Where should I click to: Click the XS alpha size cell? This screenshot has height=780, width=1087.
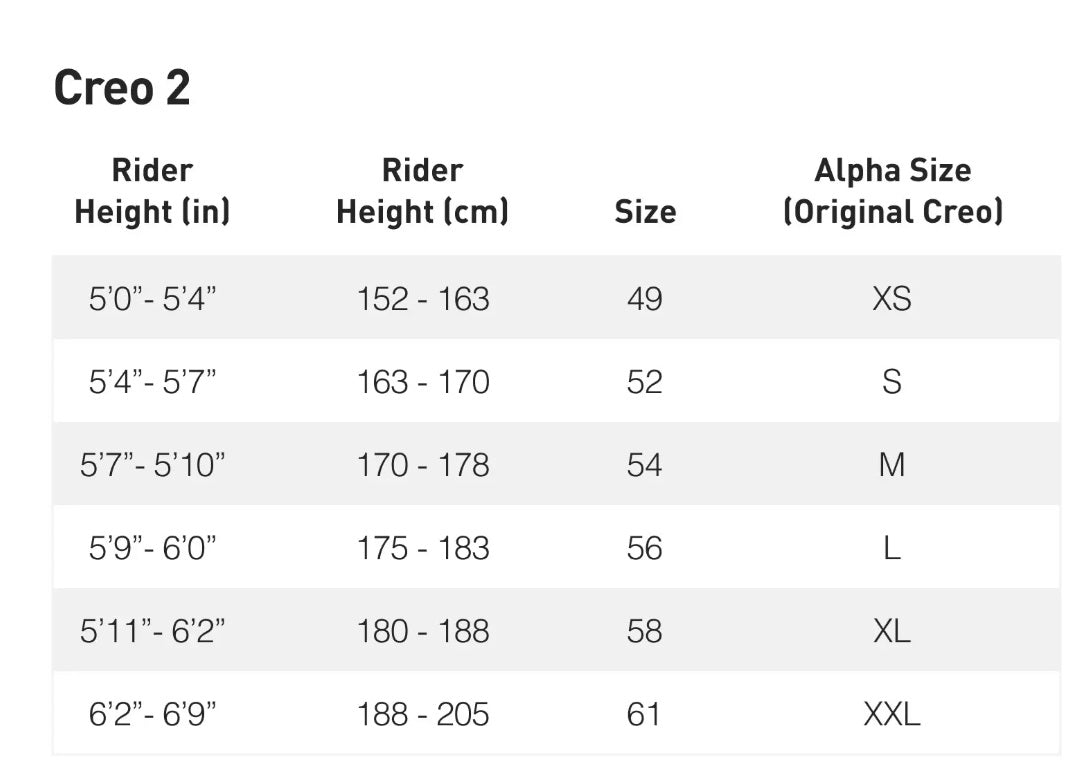(x=892, y=299)
